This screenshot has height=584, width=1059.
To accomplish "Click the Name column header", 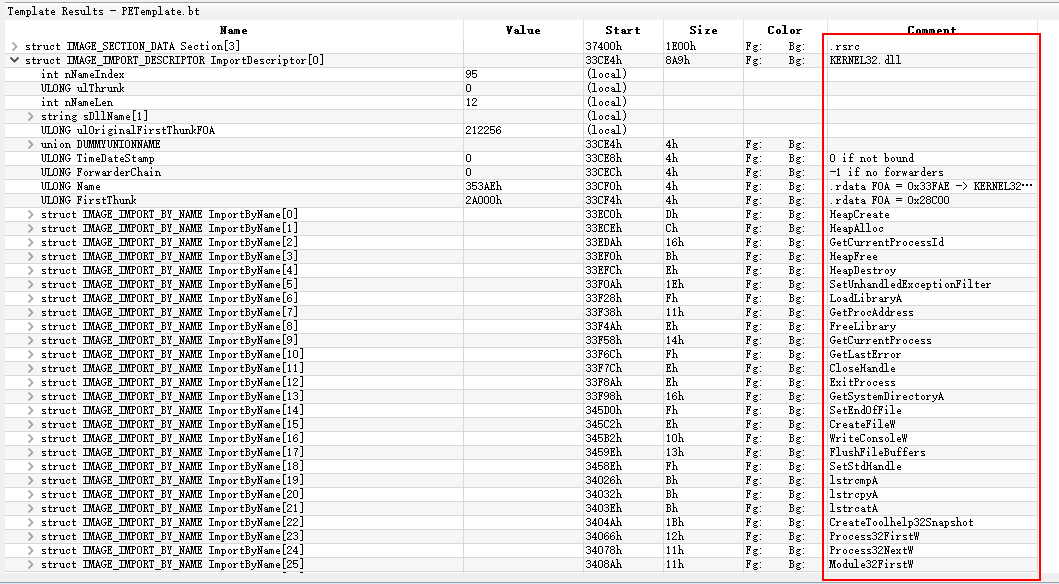I will click(233, 31).
